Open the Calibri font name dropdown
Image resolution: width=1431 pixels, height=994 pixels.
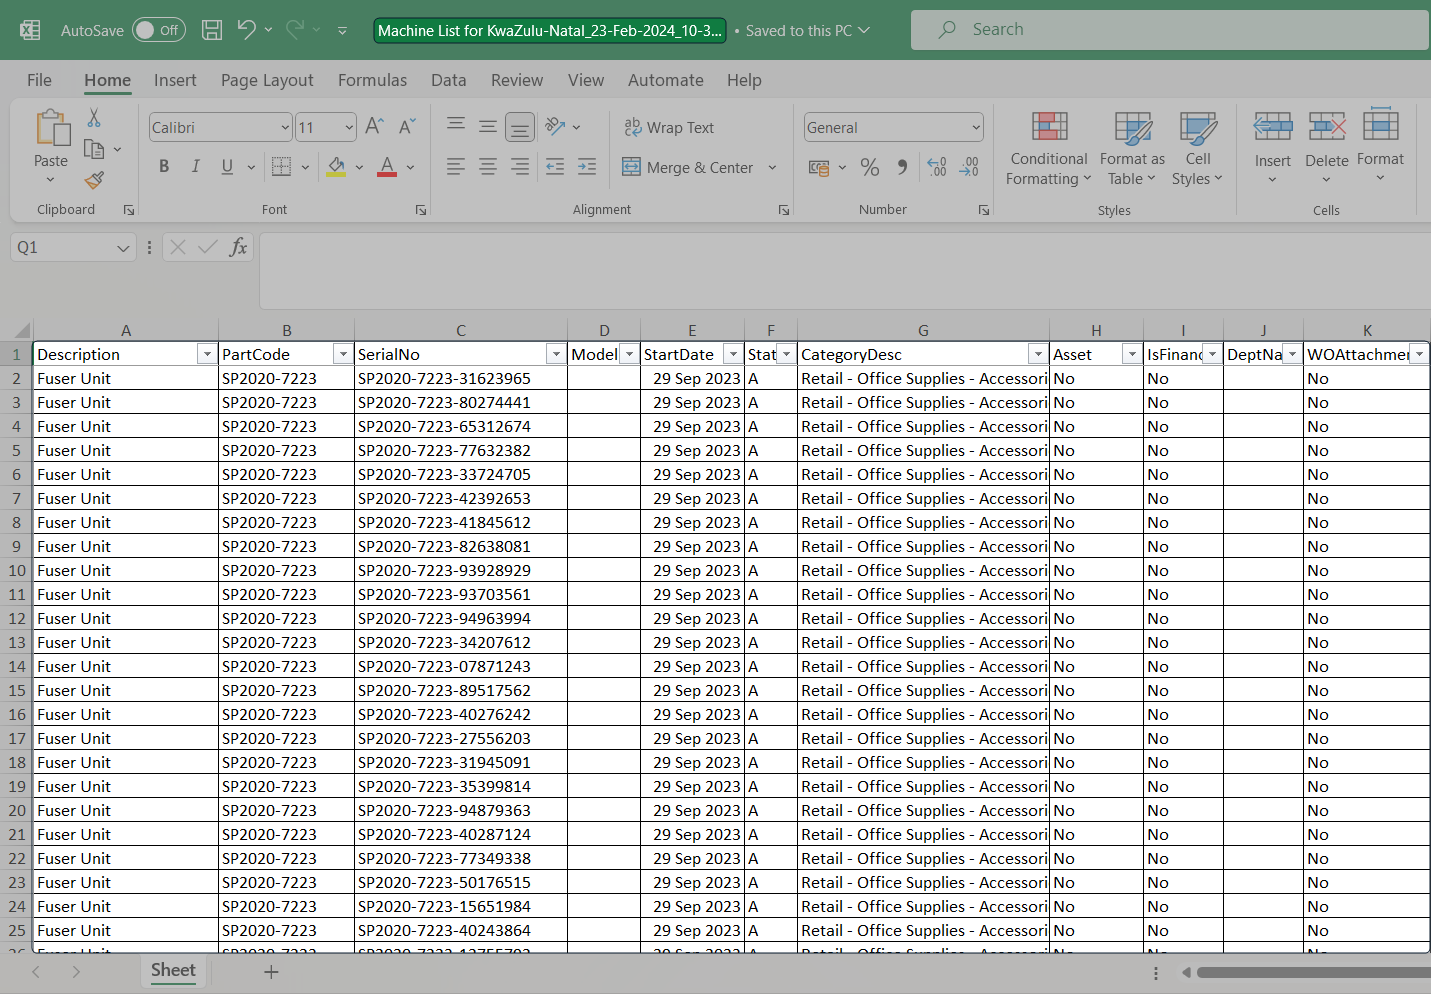coord(285,128)
